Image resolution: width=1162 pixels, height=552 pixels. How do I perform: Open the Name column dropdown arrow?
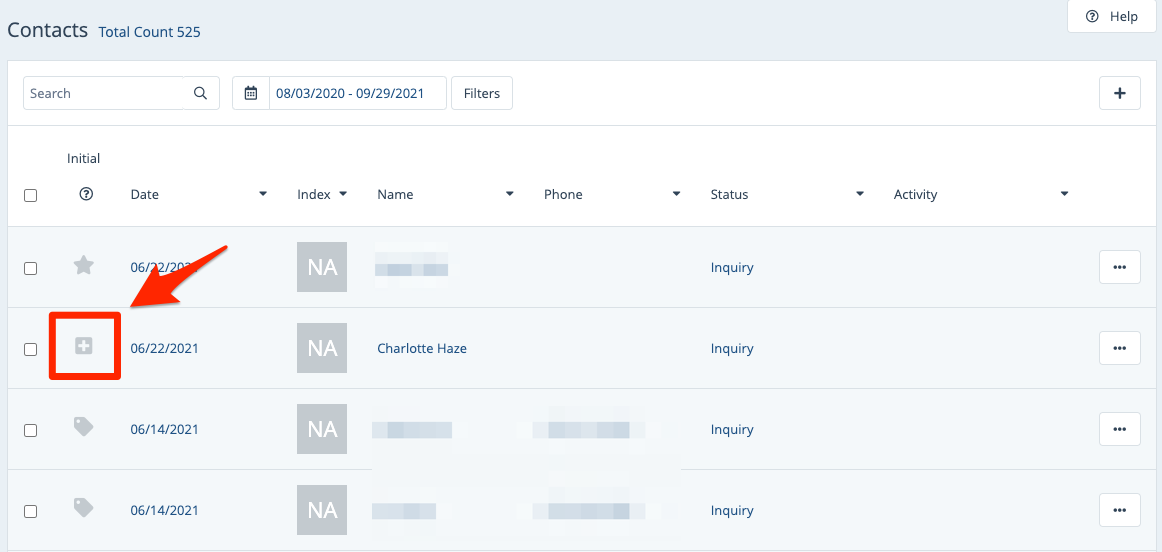coord(510,194)
